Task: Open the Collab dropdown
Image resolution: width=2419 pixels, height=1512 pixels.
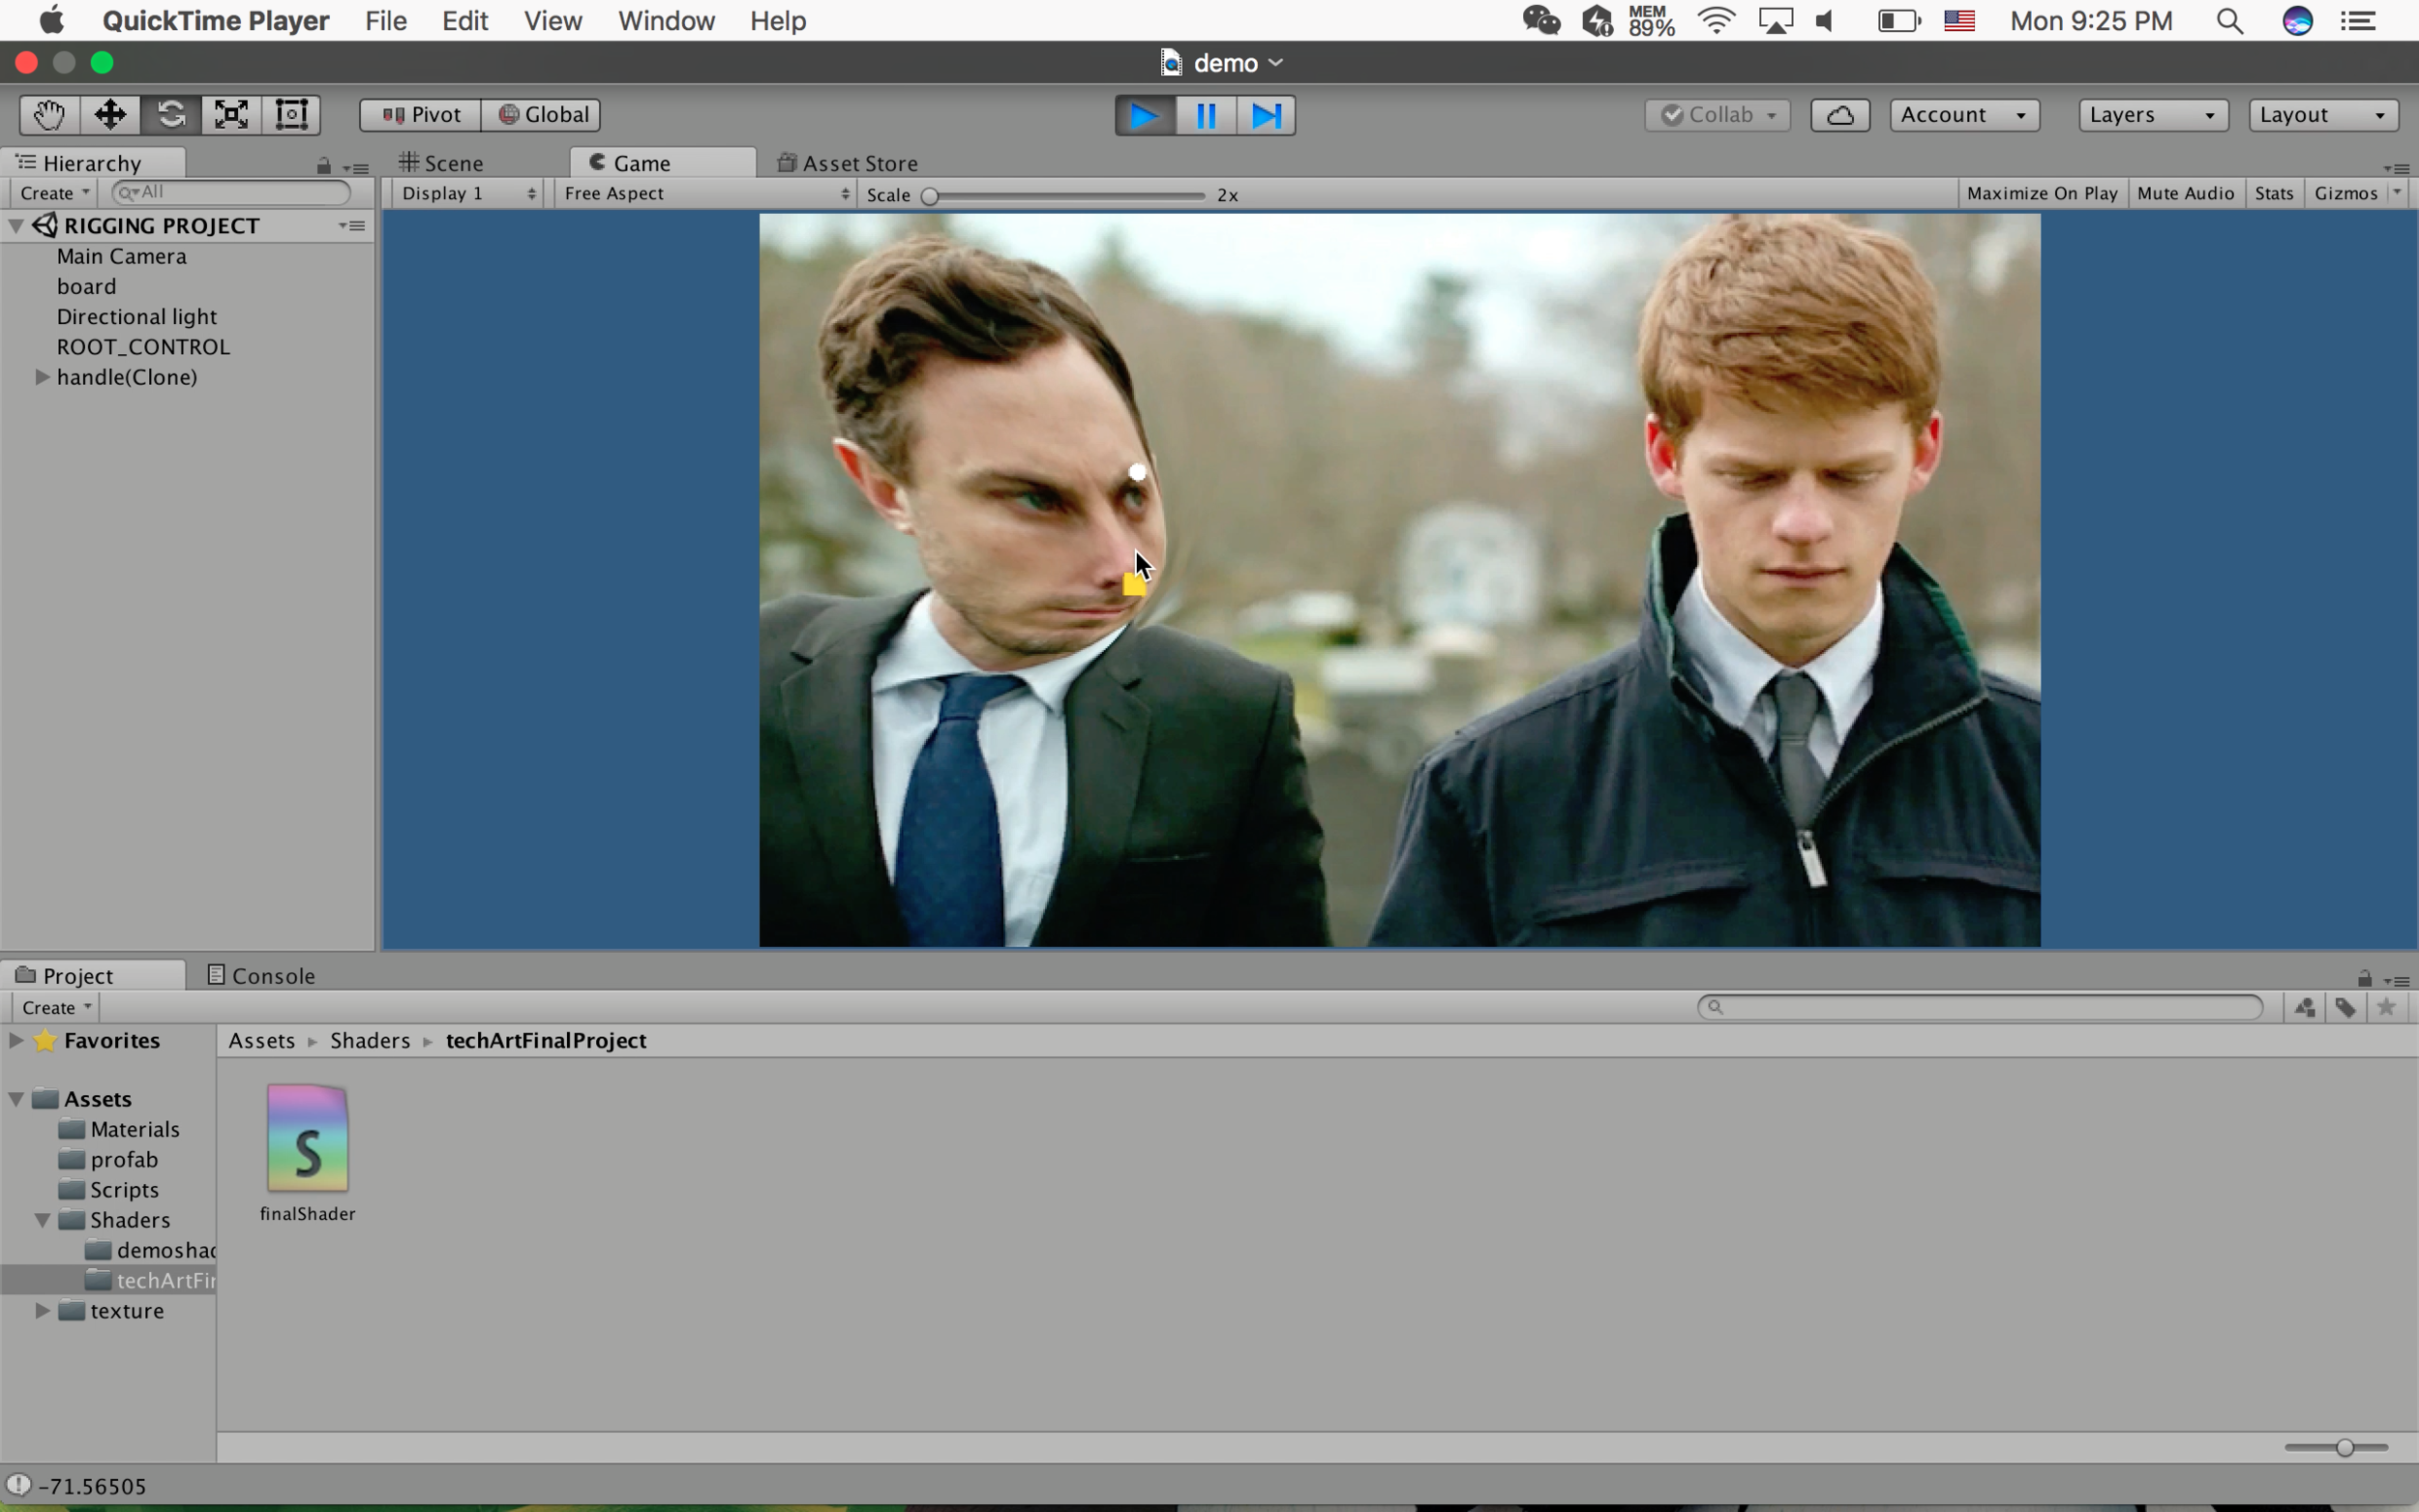Action: [1717, 115]
